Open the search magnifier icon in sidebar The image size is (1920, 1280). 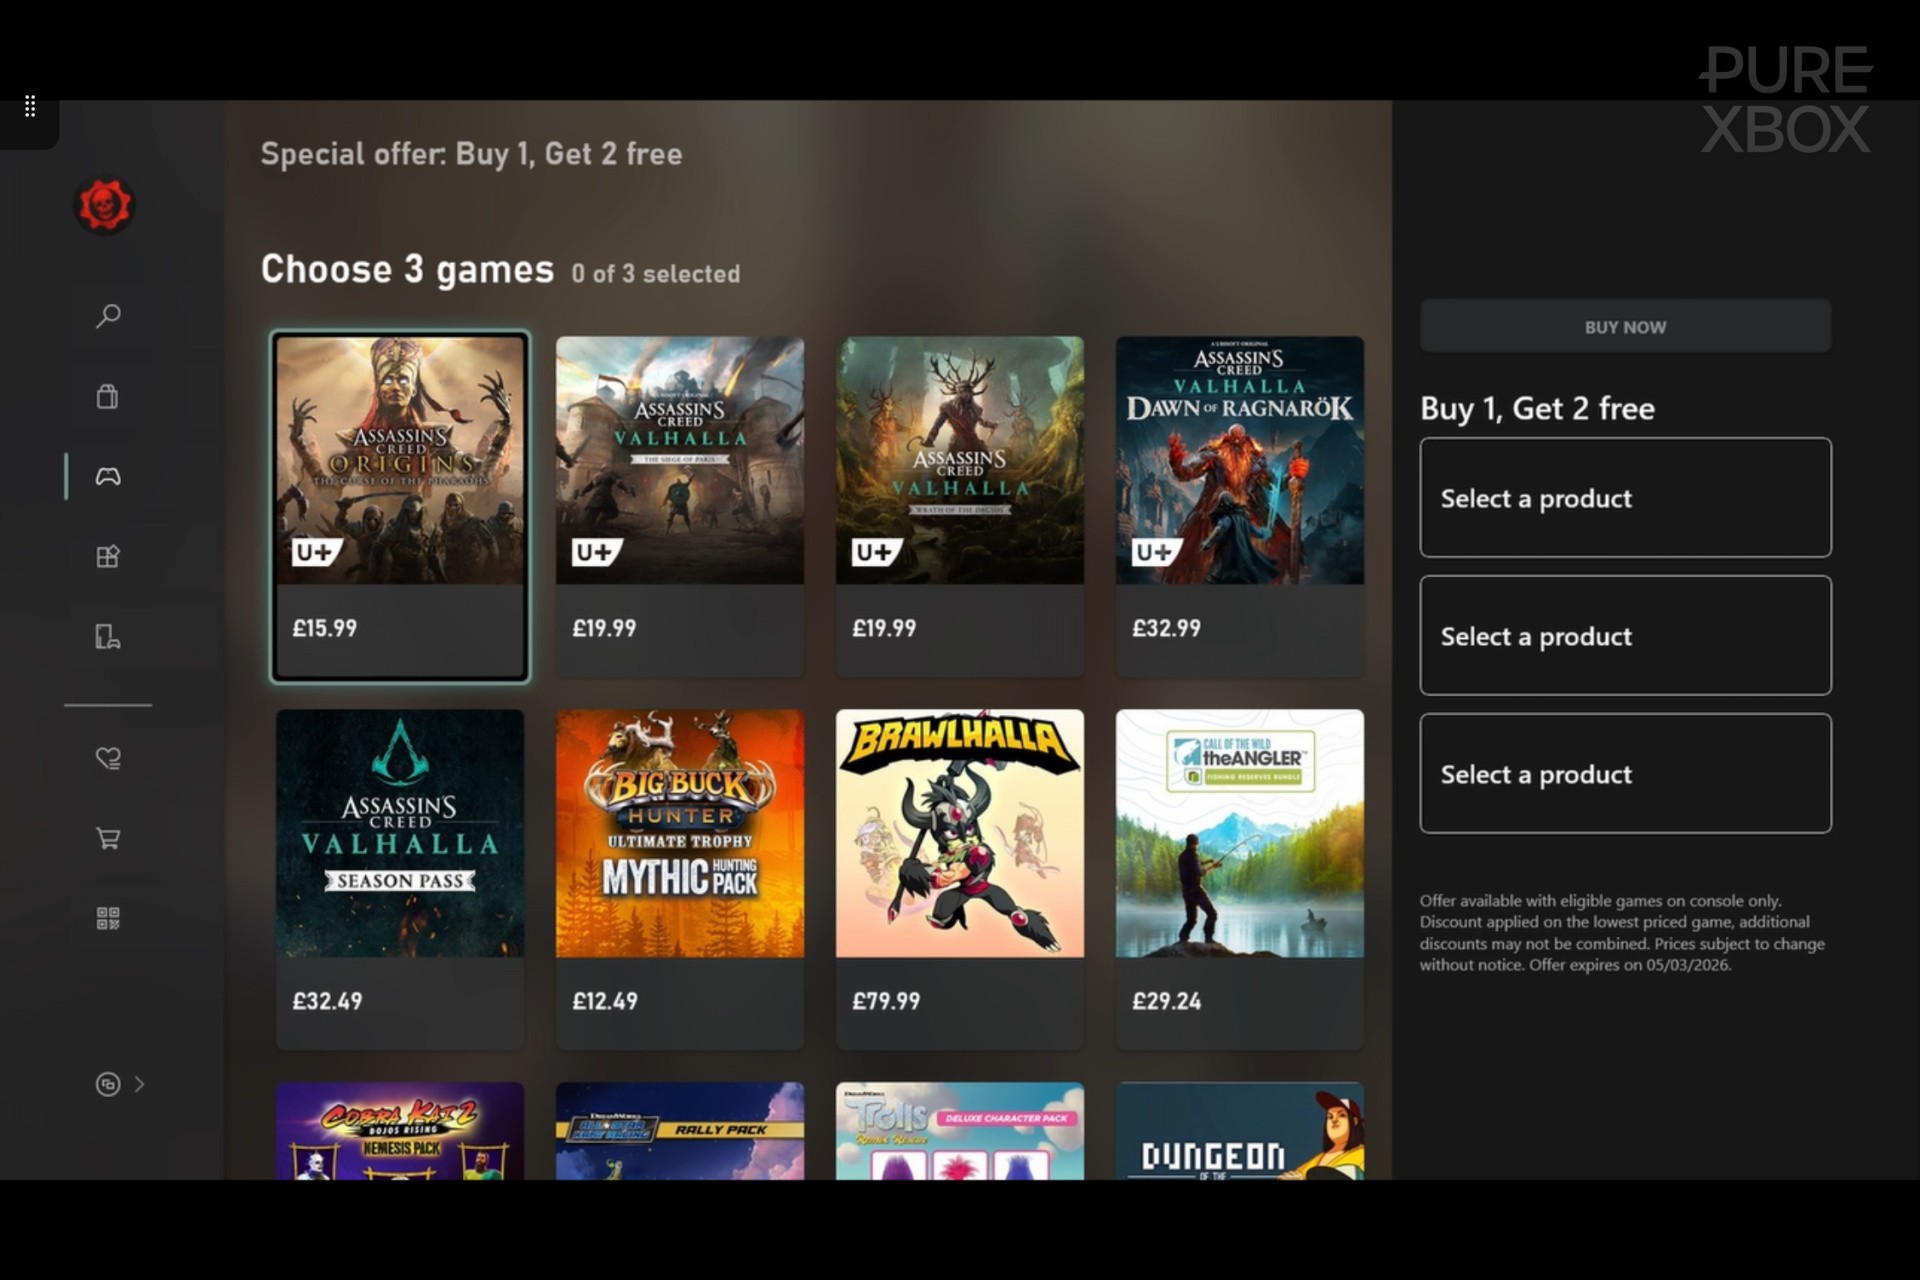tap(108, 316)
